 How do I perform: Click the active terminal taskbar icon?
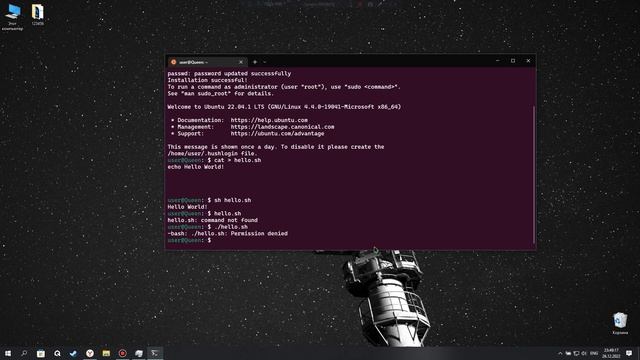[155, 353]
